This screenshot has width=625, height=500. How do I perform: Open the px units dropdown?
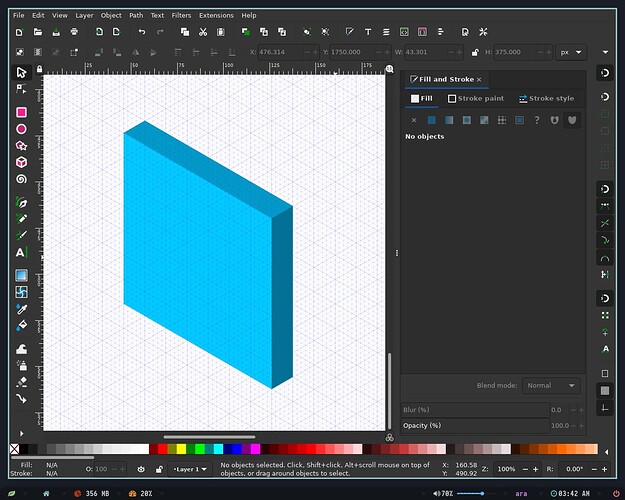(571, 52)
